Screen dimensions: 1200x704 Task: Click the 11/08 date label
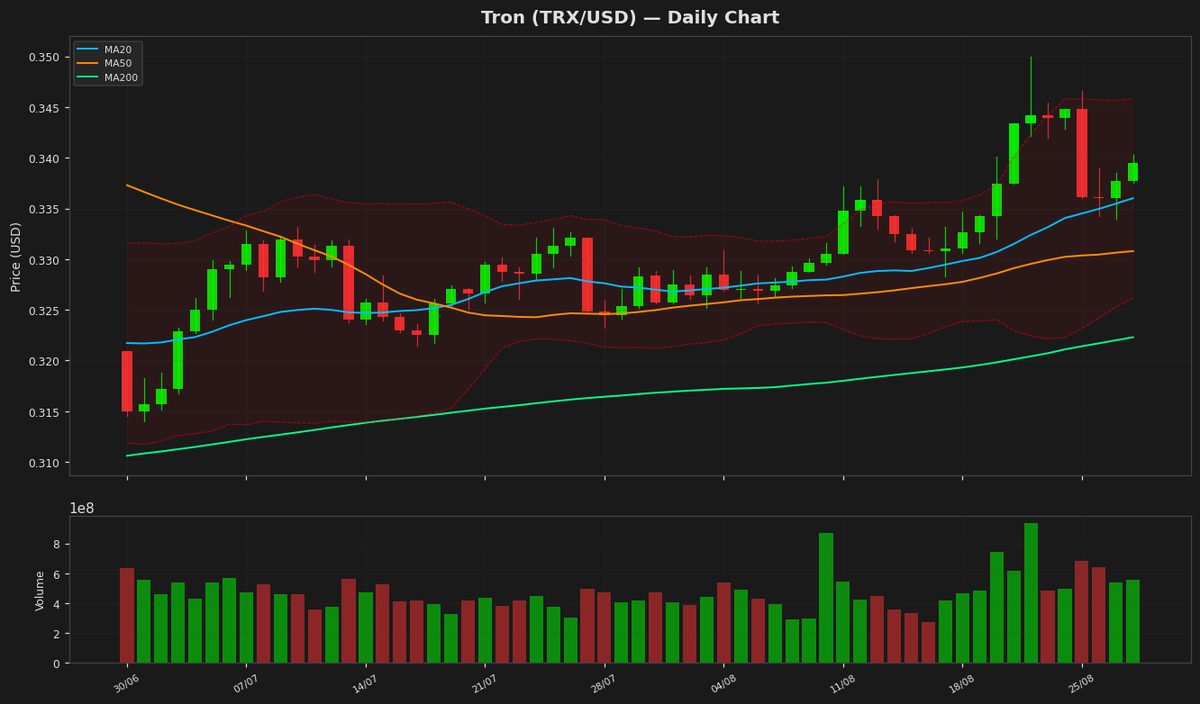tap(842, 682)
